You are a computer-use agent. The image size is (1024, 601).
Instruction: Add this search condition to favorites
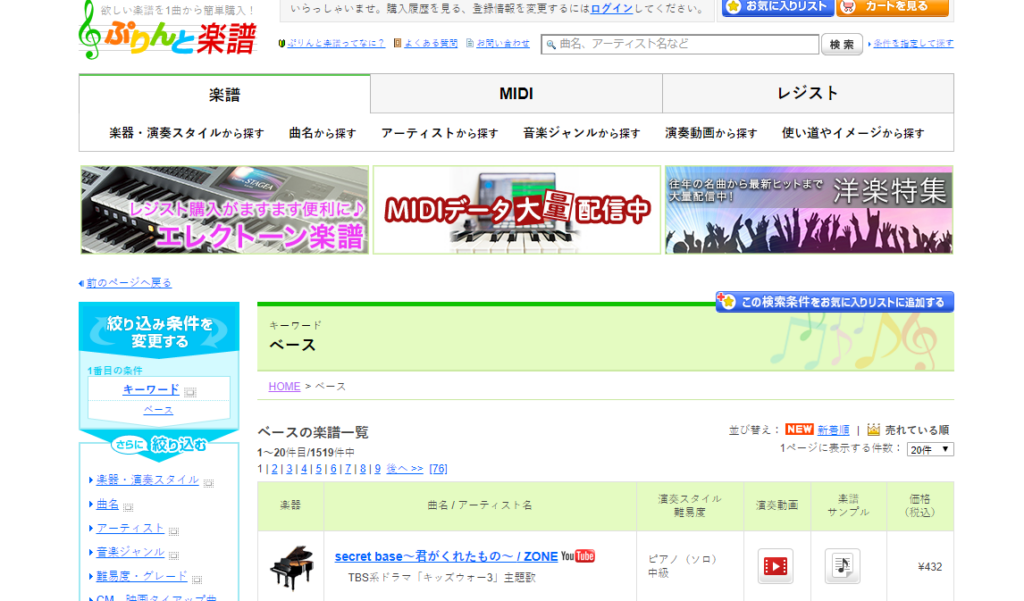coord(835,302)
